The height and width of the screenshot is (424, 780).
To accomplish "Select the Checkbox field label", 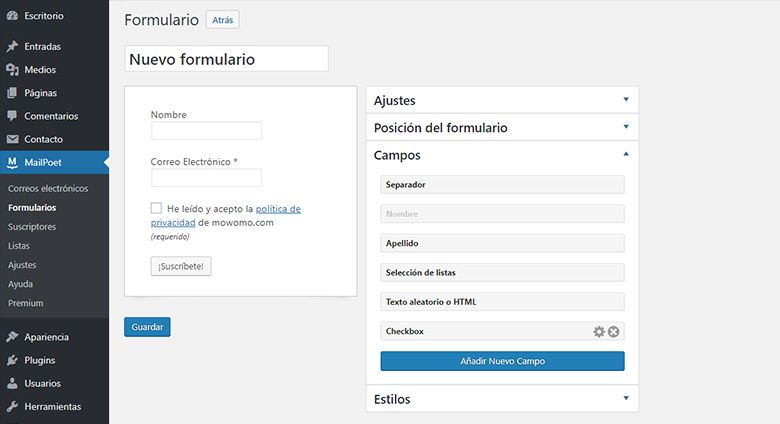I will point(405,331).
